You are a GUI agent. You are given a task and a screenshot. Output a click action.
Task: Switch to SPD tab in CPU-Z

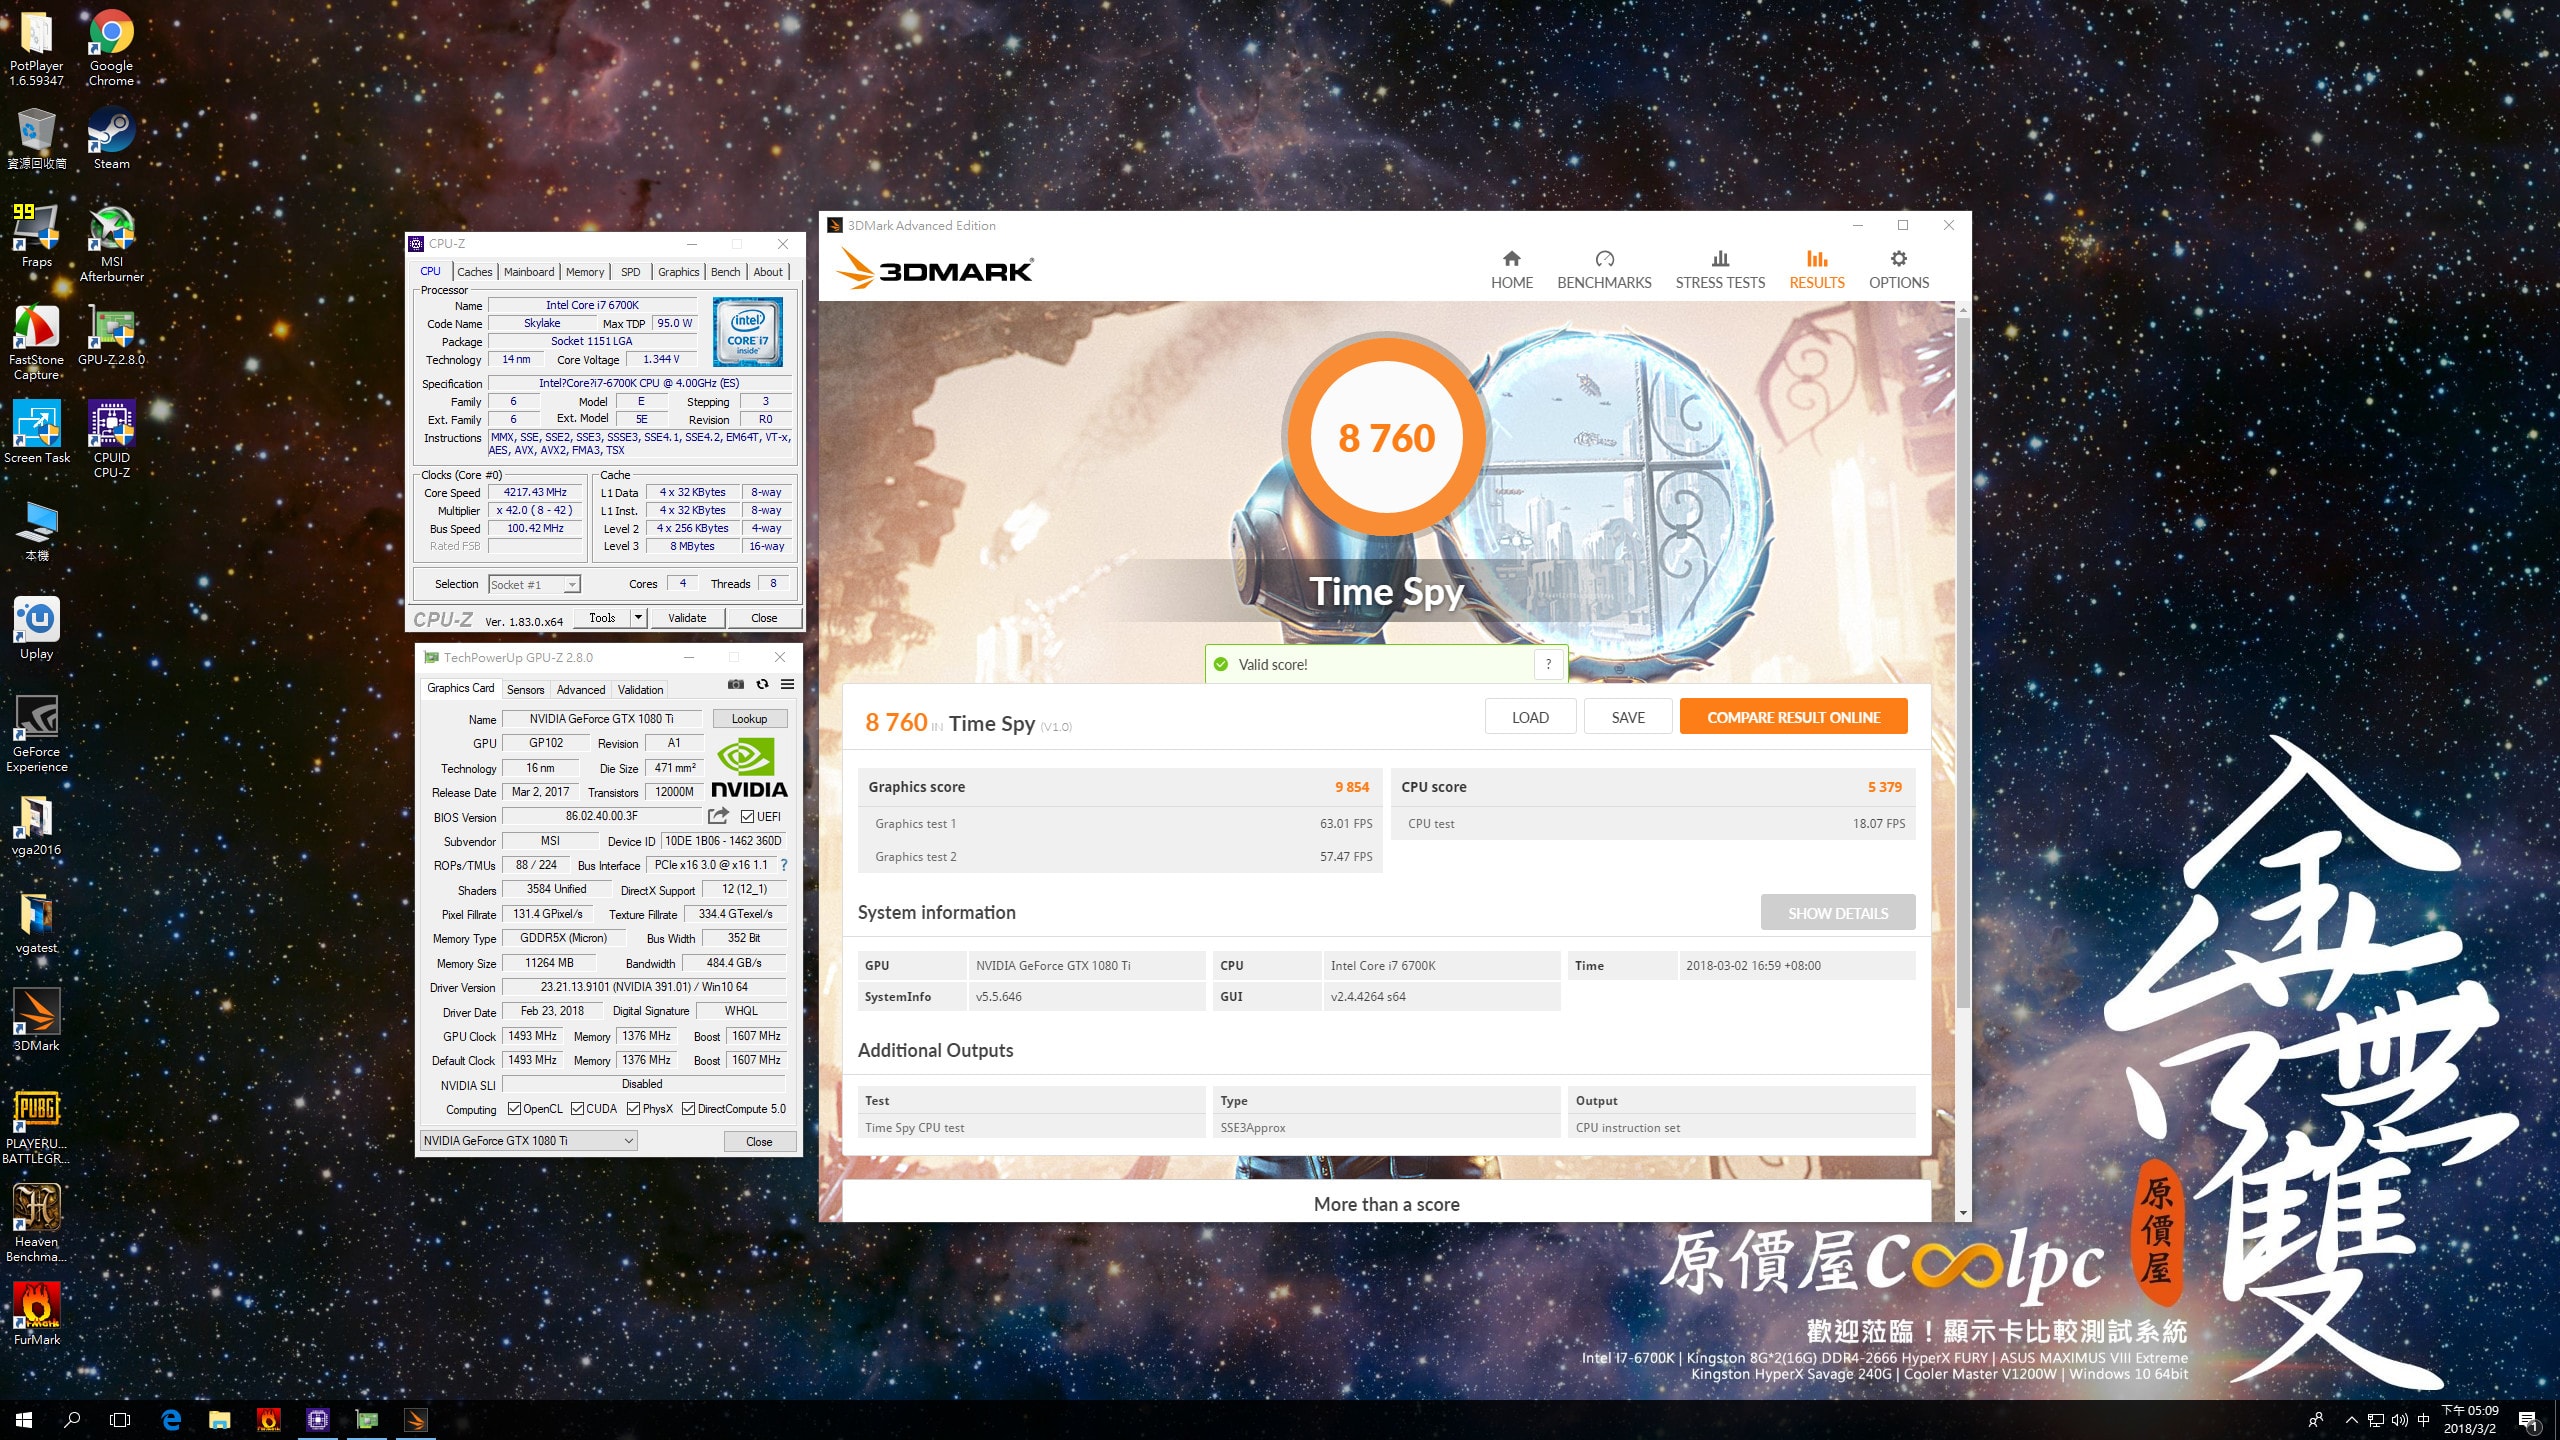(x=630, y=272)
